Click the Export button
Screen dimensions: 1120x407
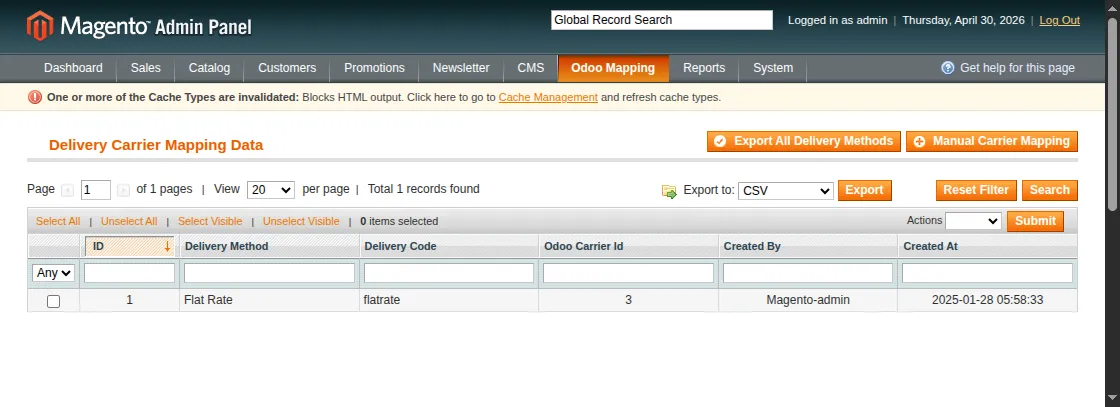click(x=864, y=190)
